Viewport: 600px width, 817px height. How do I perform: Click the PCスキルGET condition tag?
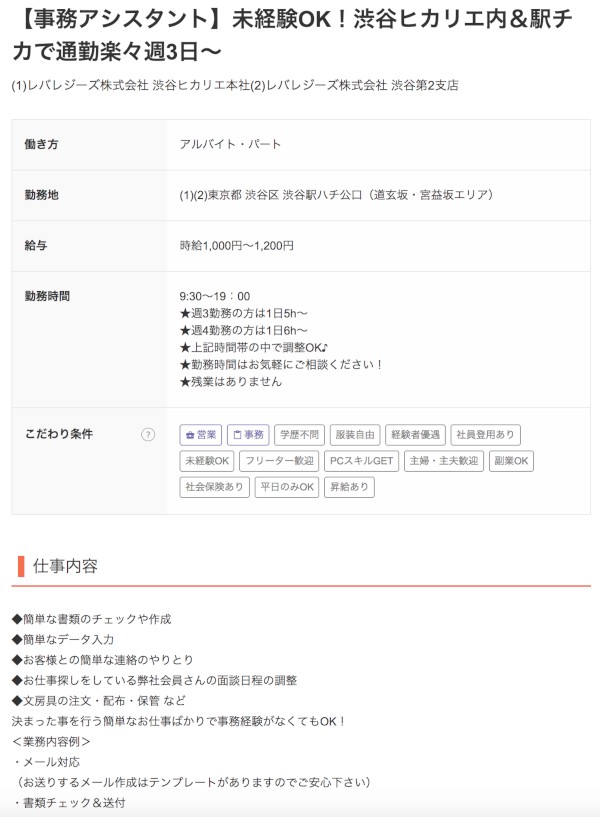coord(361,461)
